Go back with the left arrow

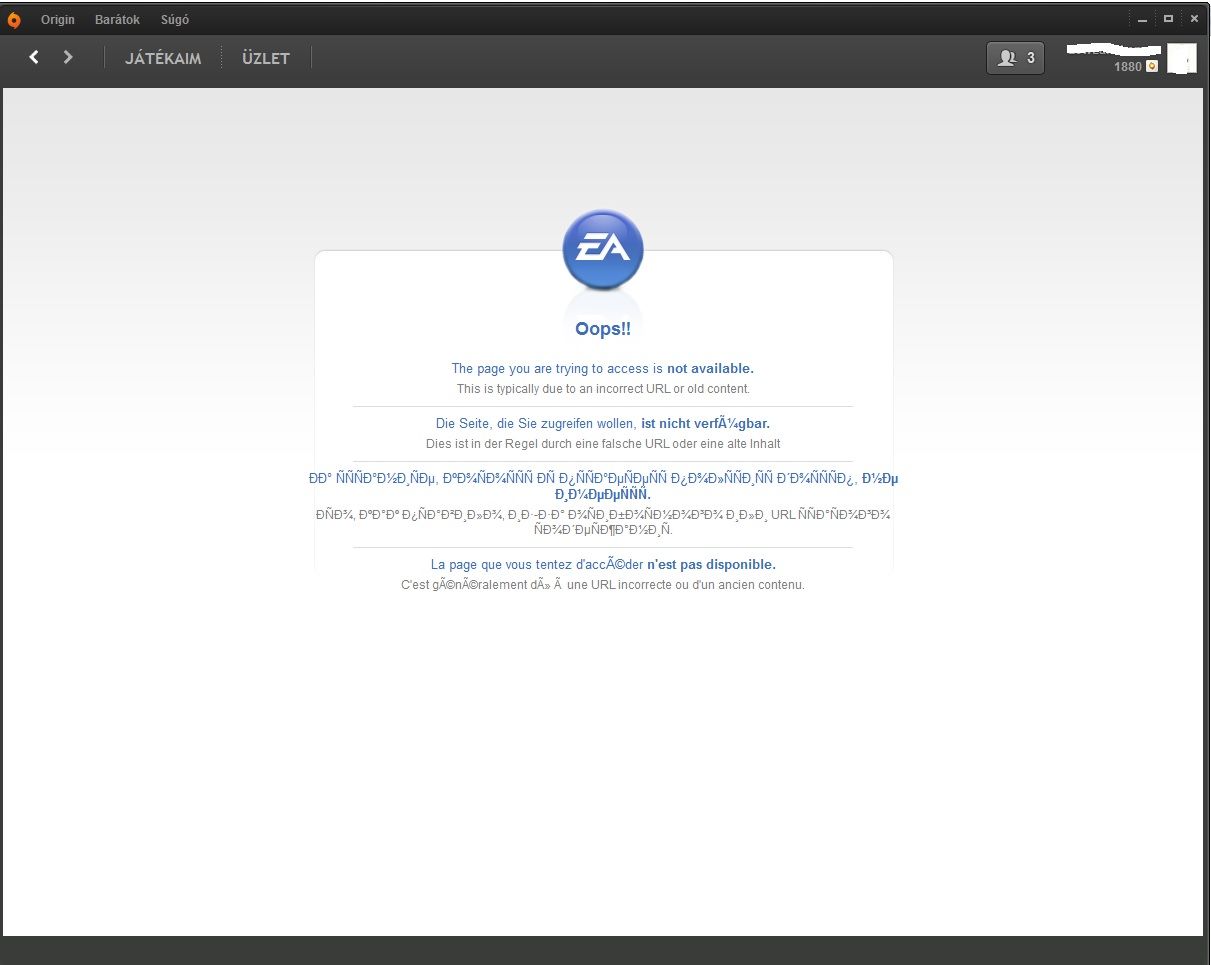pyautogui.click(x=34, y=57)
